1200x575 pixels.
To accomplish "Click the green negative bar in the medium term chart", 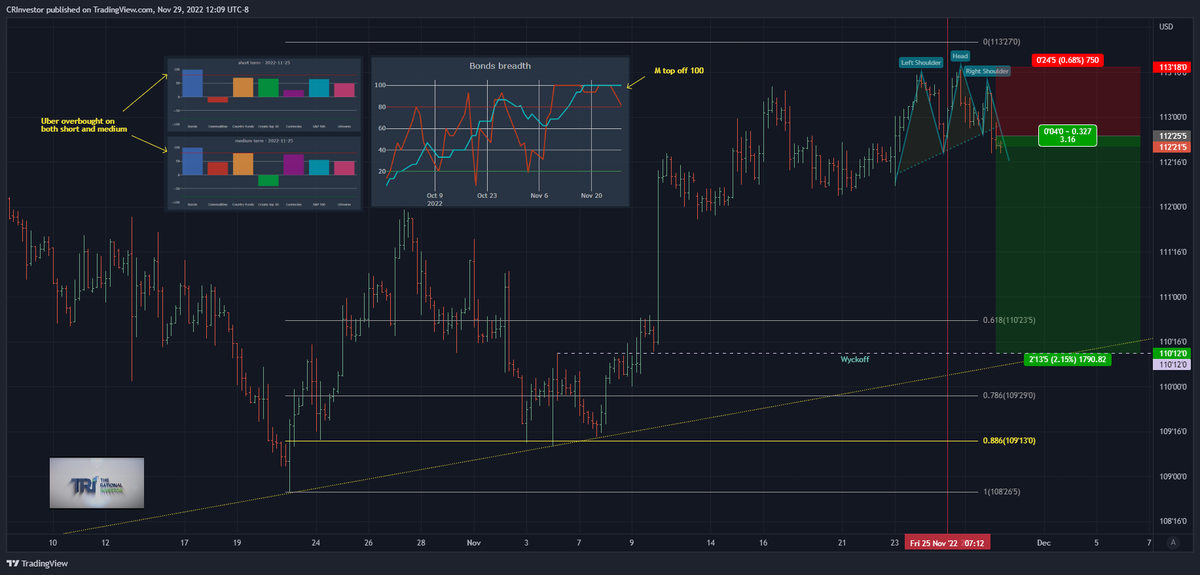I will point(268,181).
